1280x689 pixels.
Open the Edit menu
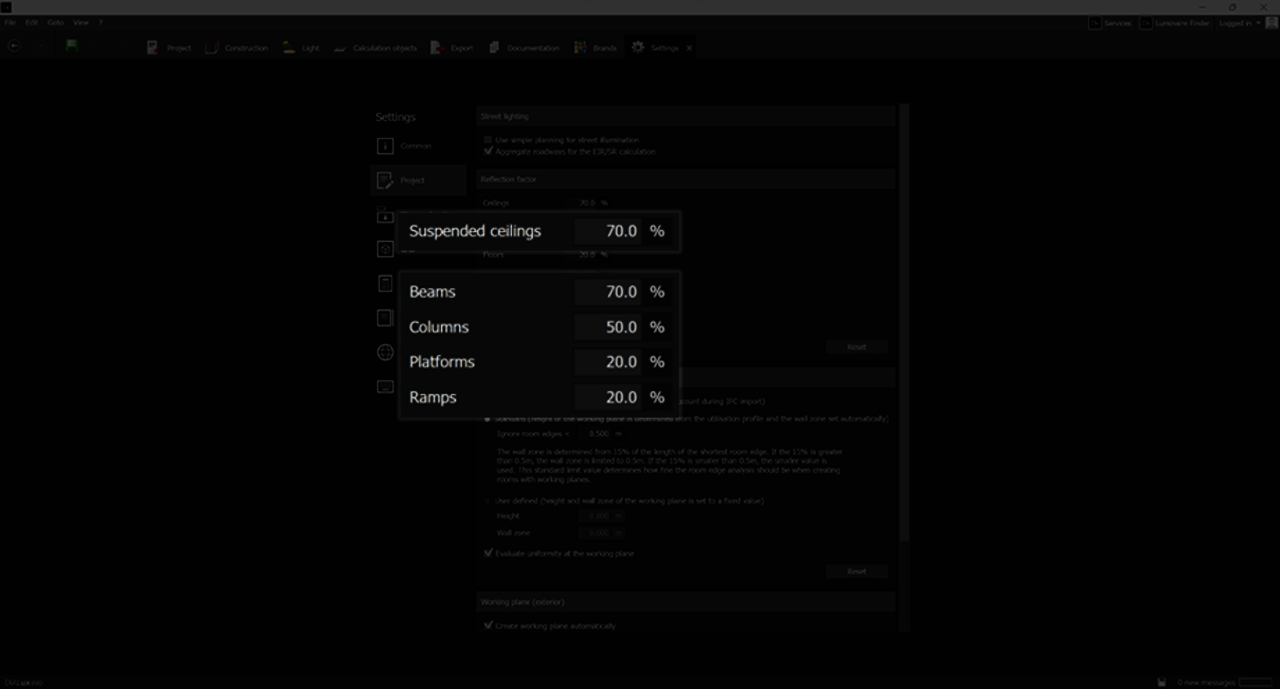pyautogui.click(x=32, y=22)
